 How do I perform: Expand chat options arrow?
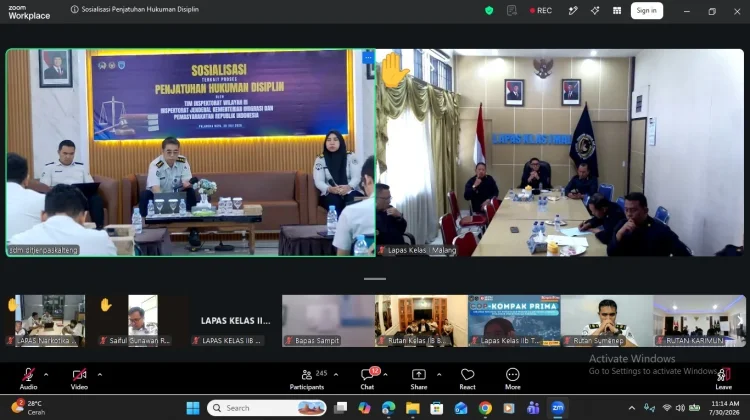click(x=386, y=375)
